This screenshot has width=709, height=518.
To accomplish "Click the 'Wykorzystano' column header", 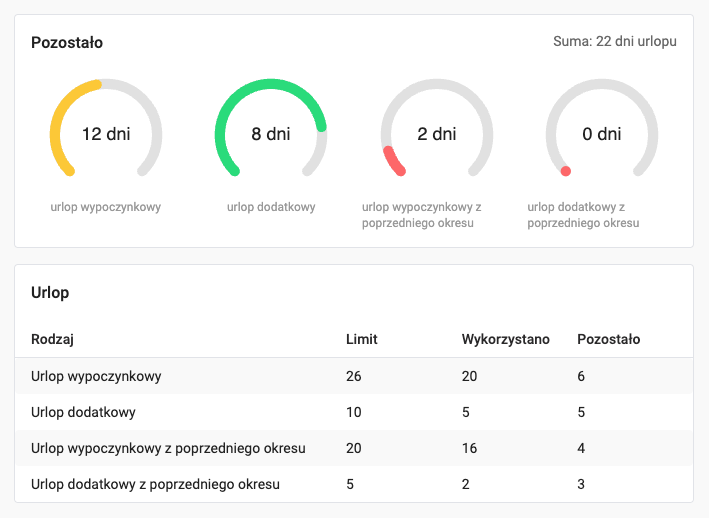I will coord(505,339).
